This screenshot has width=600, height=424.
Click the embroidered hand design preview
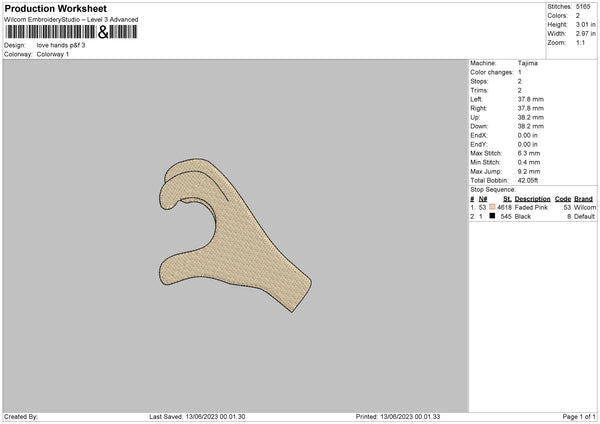click(235, 235)
